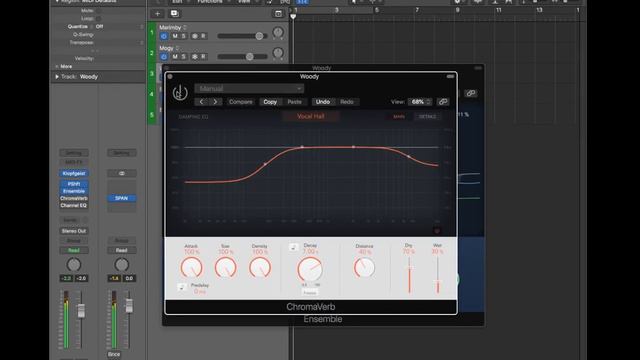Open the SPAN plugin slot
This screenshot has height=360, width=640.
(x=122, y=198)
